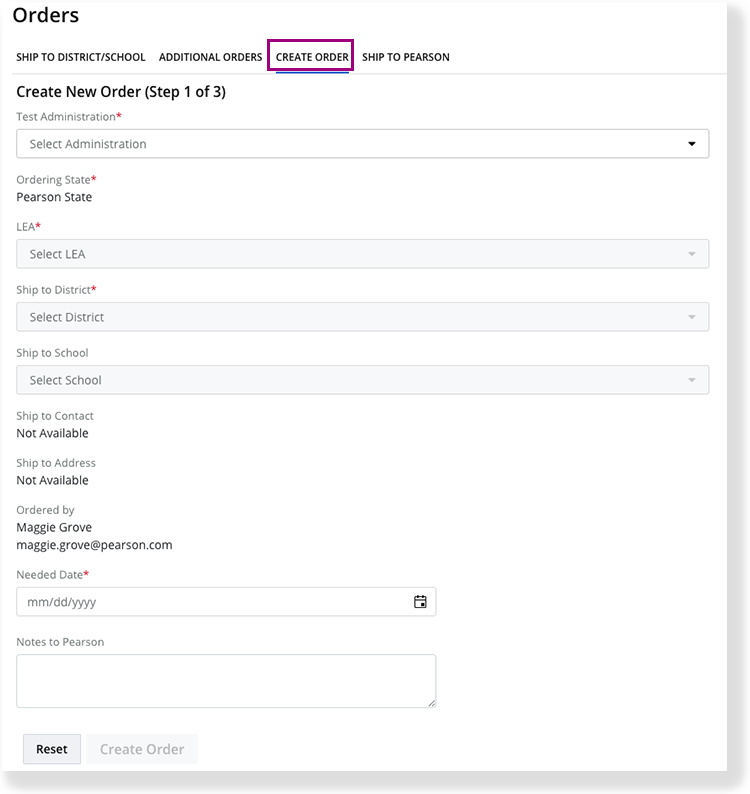Click the maggie.grove@pearson.com email text
The height and width of the screenshot is (794, 750).
pyautogui.click(x=94, y=545)
